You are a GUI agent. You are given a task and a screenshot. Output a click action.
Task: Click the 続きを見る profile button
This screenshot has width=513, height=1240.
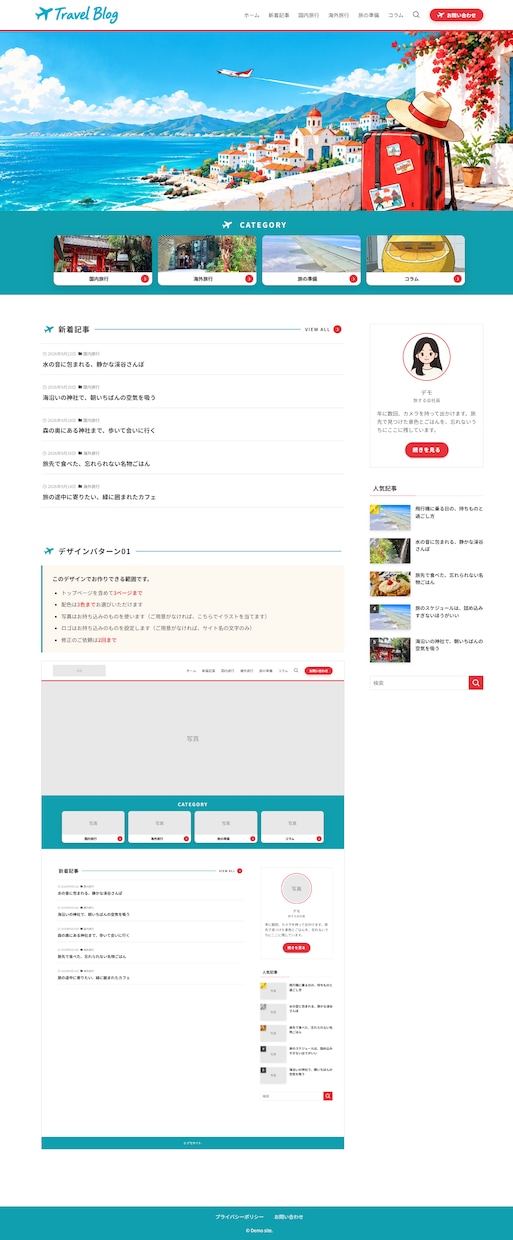[427, 450]
